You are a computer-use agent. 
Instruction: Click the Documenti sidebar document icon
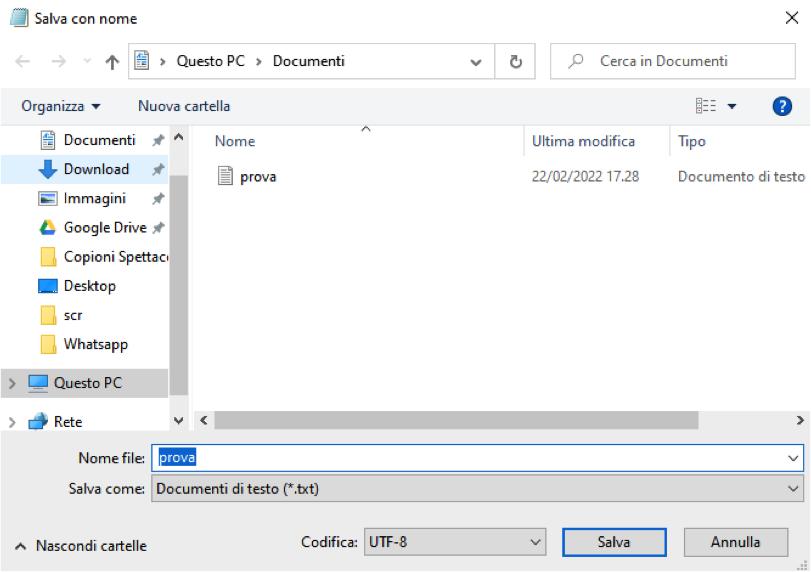(48, 140)
